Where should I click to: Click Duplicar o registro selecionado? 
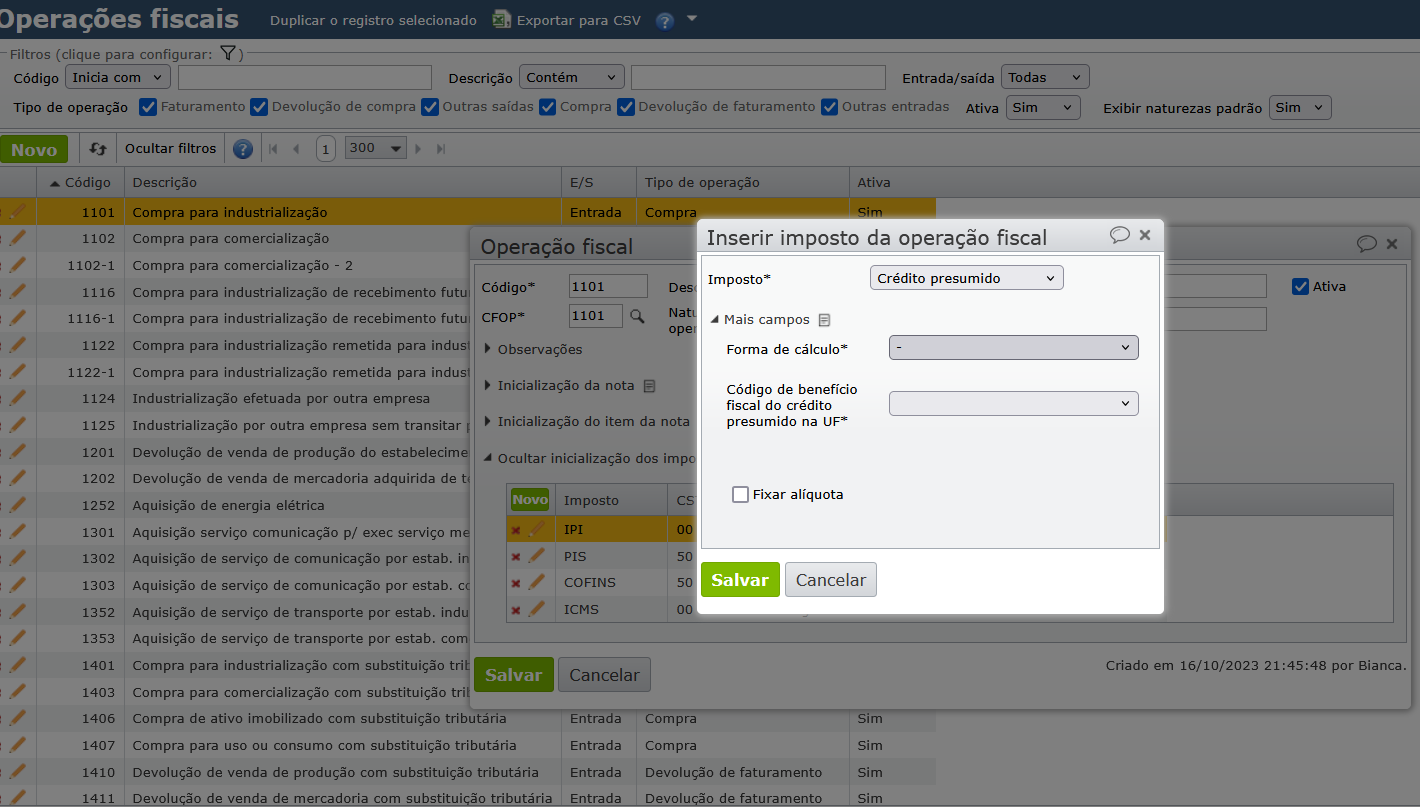[373, 20]
